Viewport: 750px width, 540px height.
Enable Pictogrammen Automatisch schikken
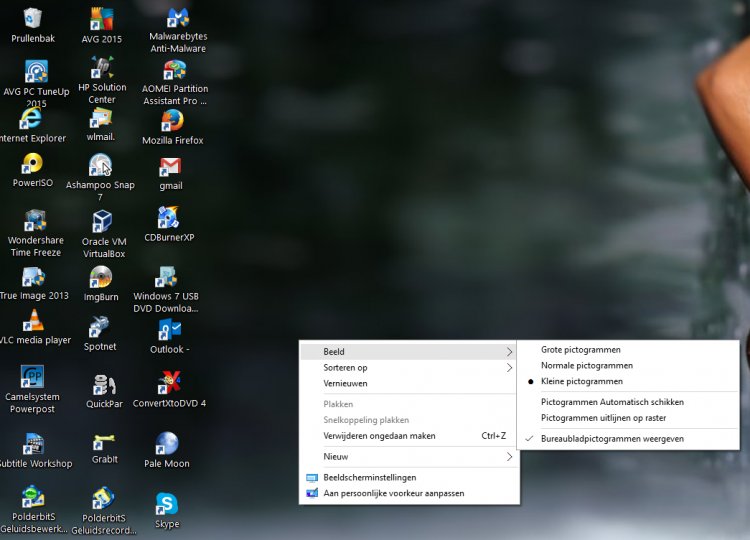coord(612,402)
